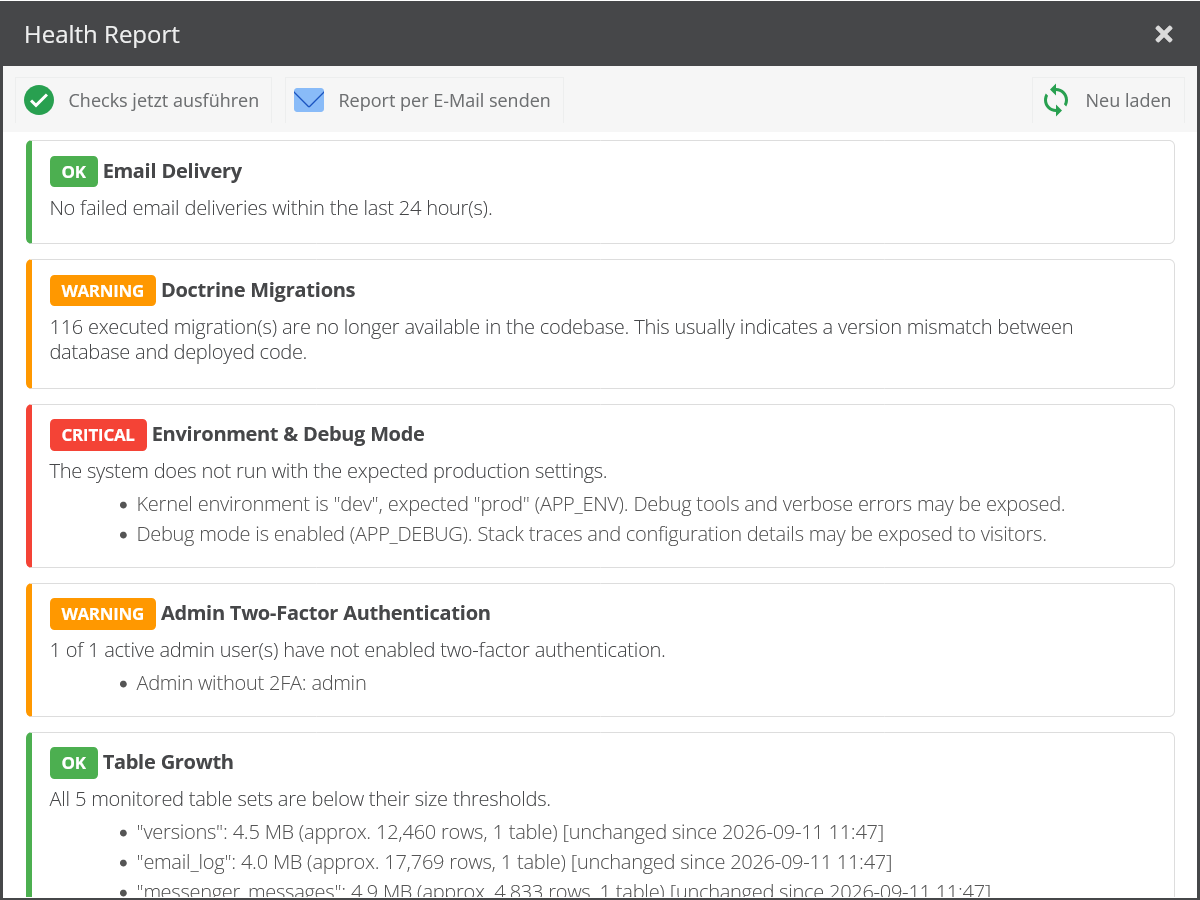Click the Health Report dialog title

(102, 34)
